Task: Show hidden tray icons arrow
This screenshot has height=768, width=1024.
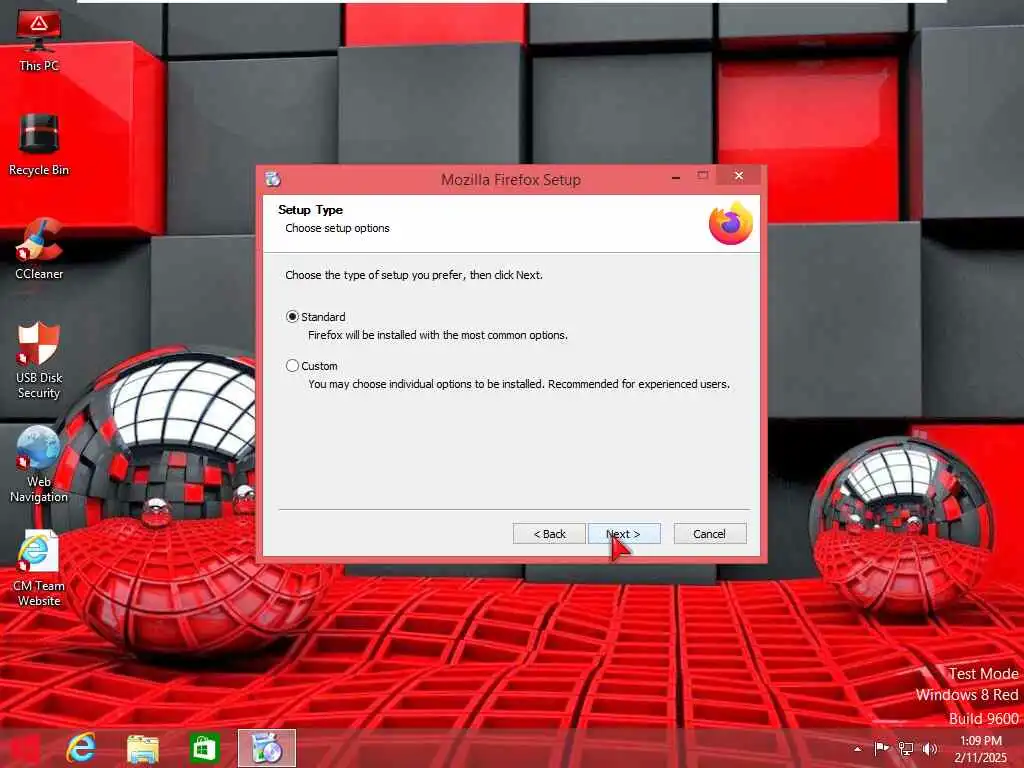Action: coord(857,749)
